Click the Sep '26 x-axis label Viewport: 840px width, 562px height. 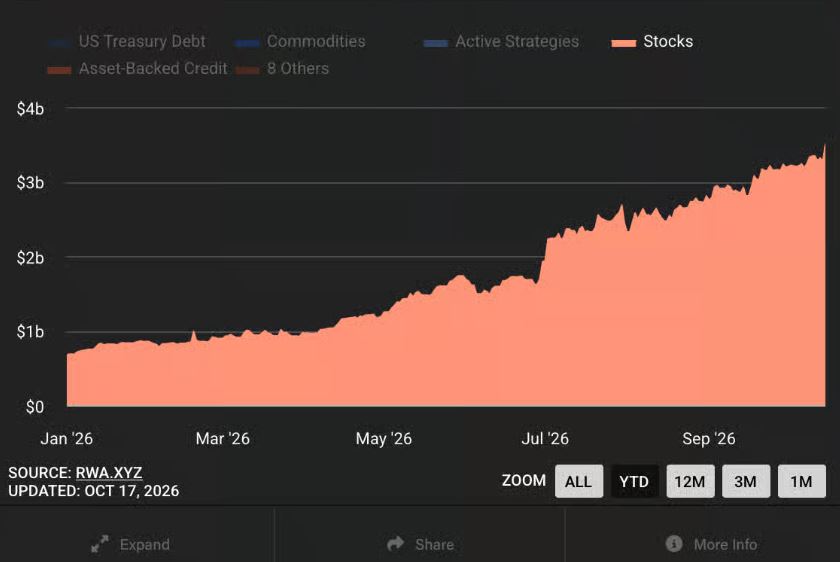point(709,439)
